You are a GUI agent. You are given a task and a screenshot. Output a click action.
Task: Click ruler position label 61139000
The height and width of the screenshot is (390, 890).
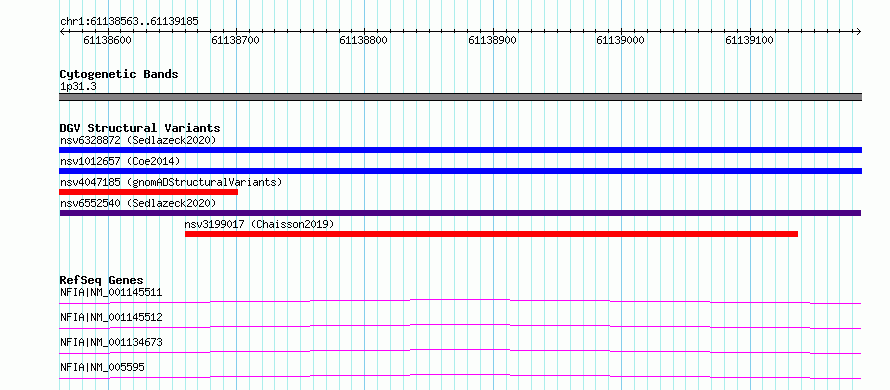[x=621, y=41]
